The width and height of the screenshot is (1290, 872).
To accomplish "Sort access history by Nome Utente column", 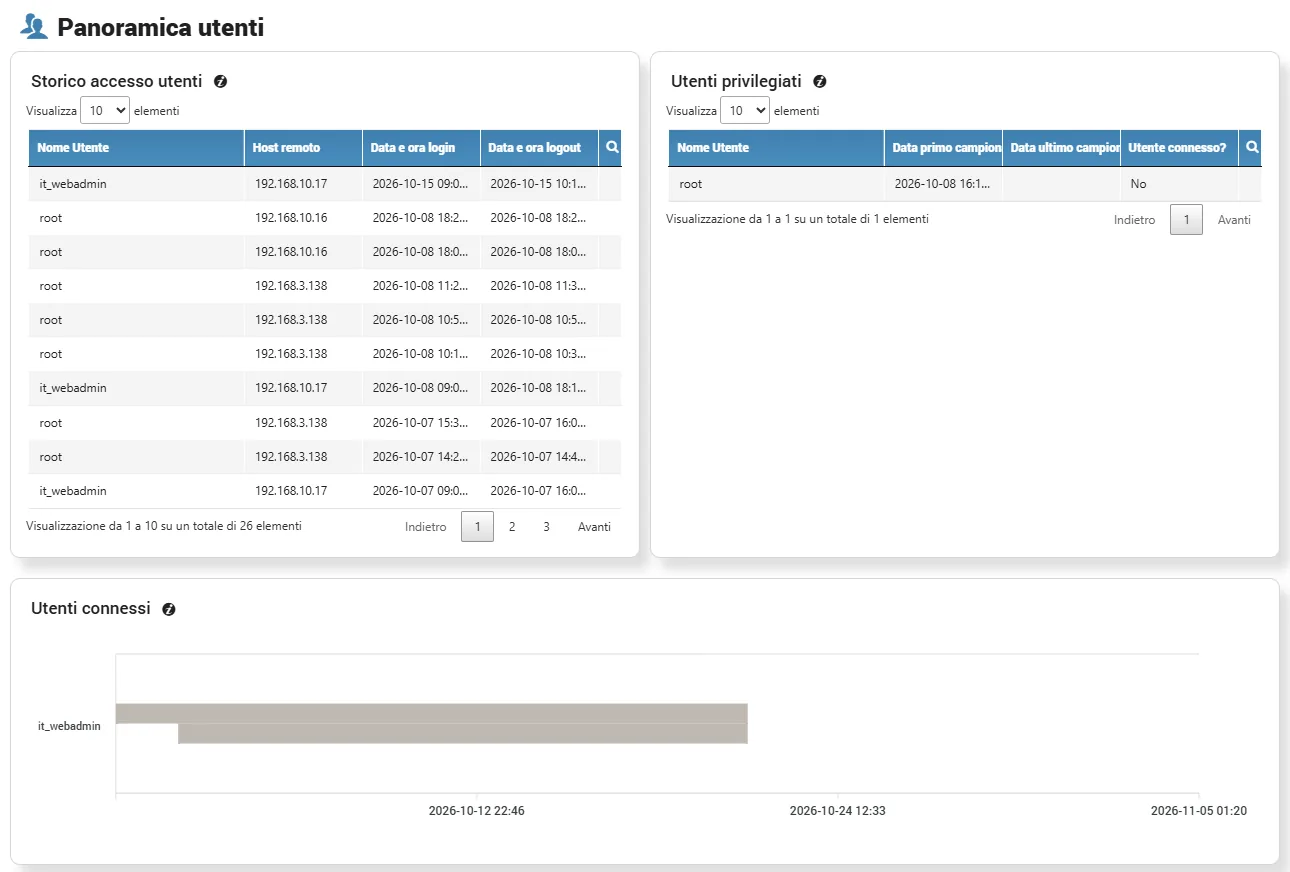I will point(136,148).
